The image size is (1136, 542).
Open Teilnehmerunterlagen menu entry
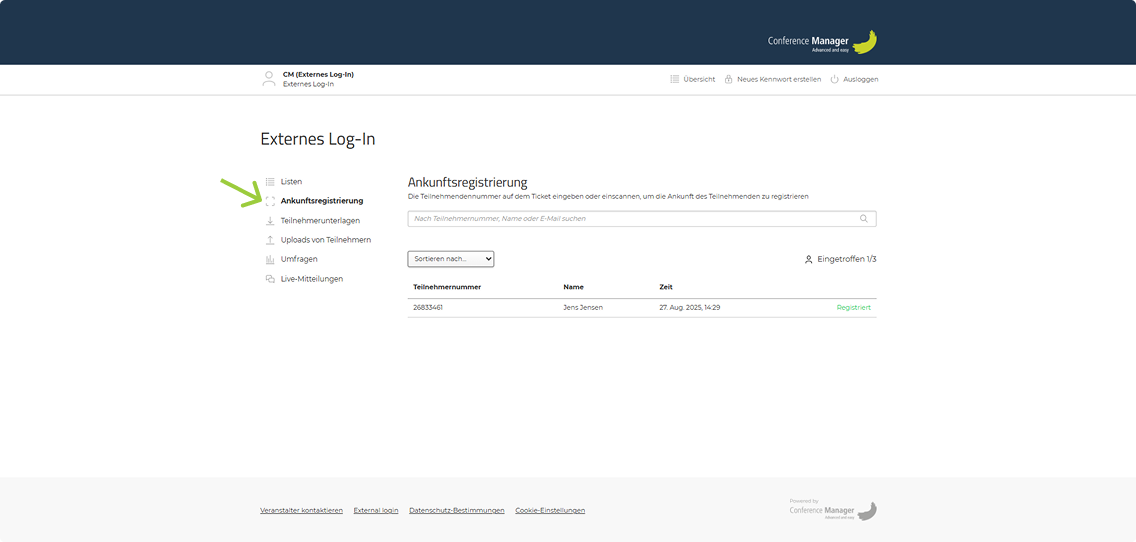[x=320, y=220]
